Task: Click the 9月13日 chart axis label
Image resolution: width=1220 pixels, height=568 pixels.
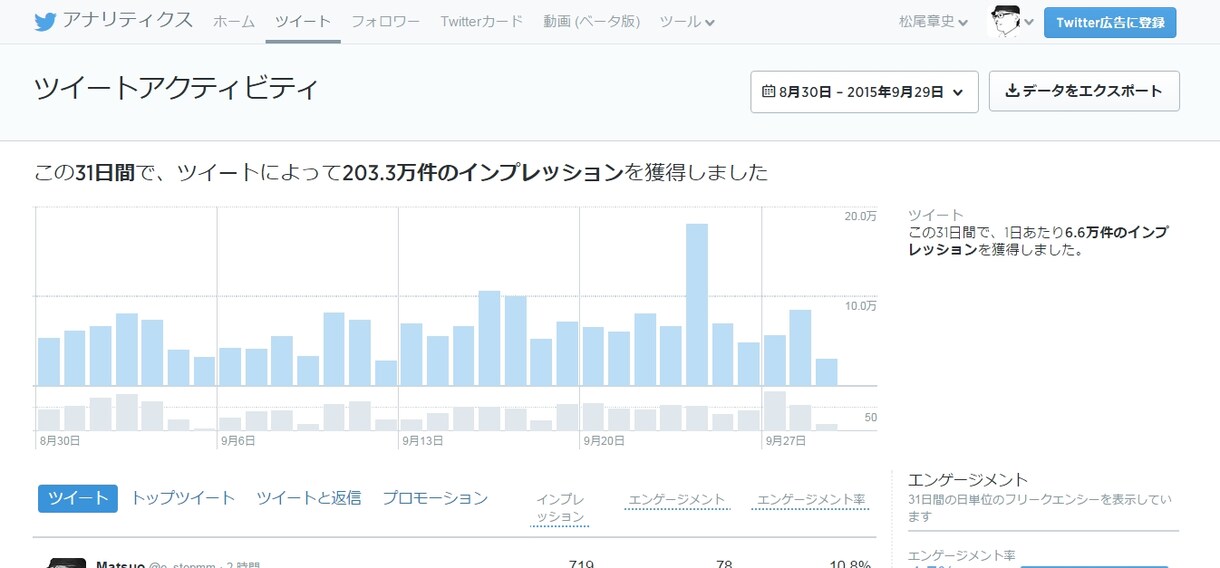Action: (423, 440)
